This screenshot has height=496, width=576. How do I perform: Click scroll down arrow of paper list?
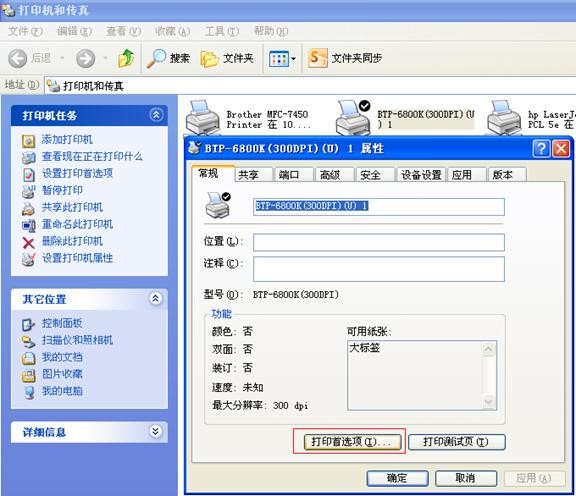[x=489, y=402]
